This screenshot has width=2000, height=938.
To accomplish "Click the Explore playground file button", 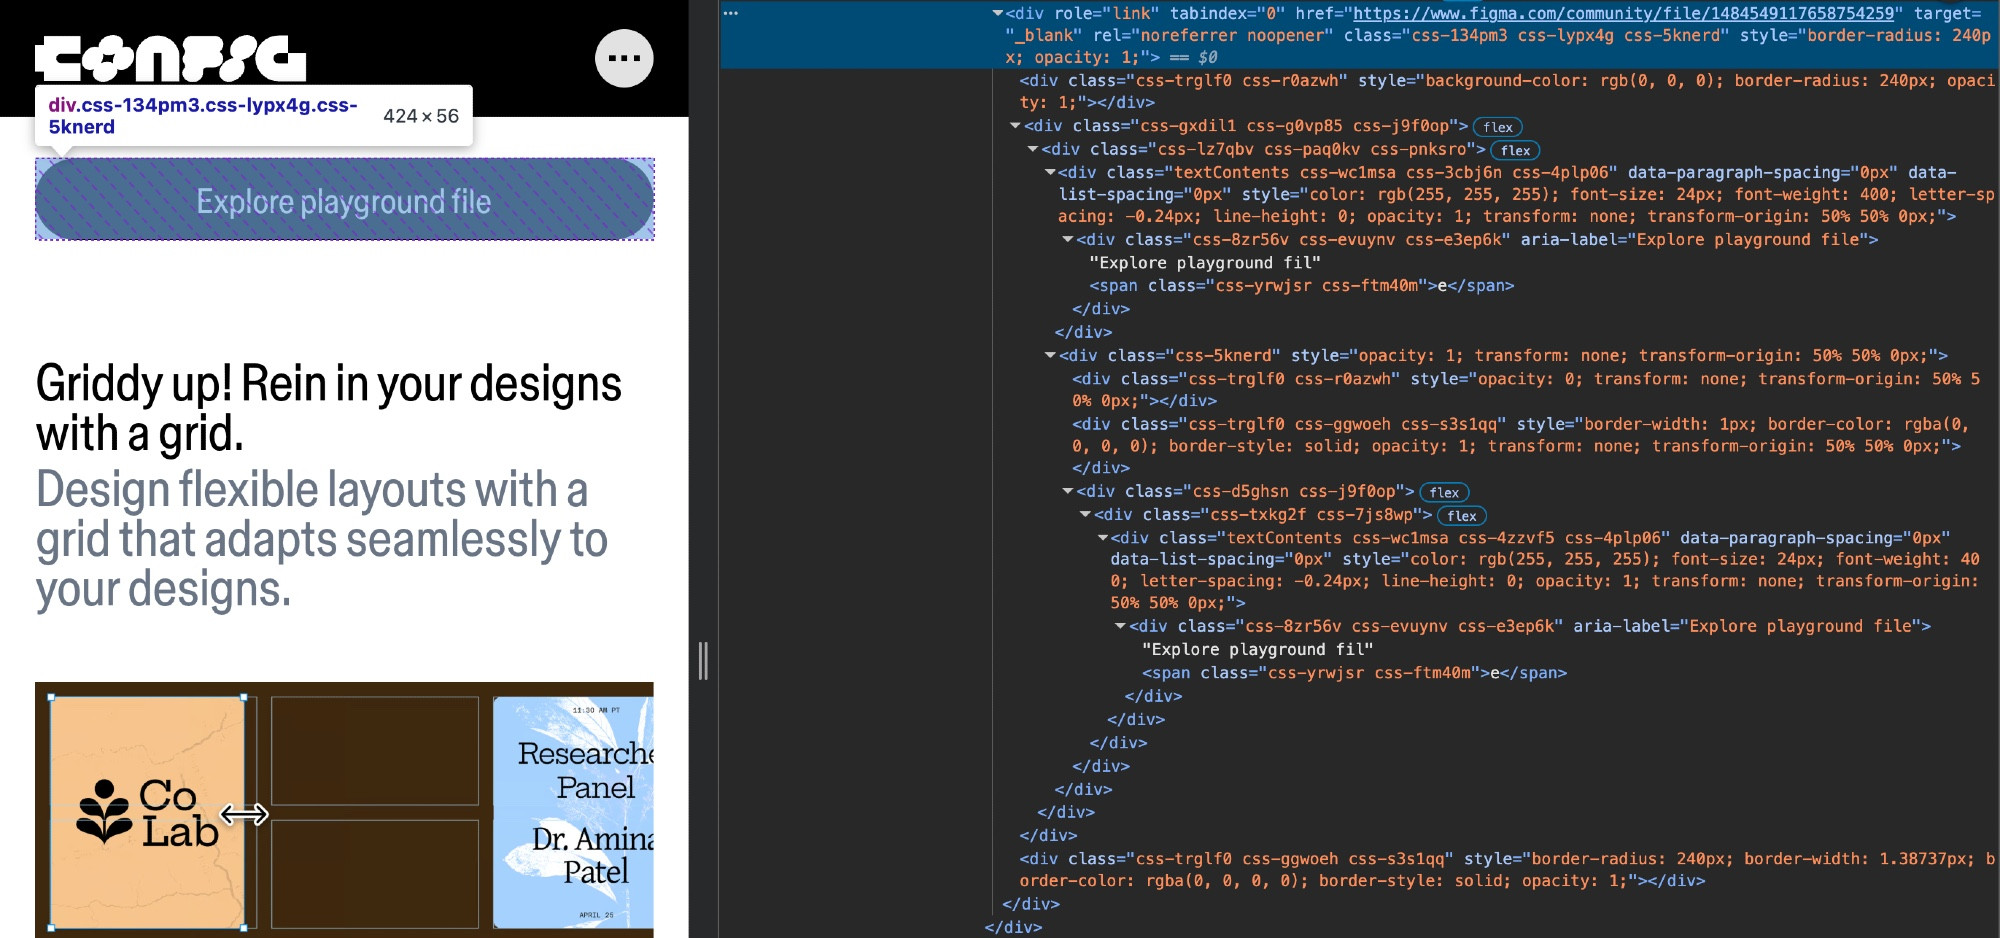I will [x=344, y=199].
